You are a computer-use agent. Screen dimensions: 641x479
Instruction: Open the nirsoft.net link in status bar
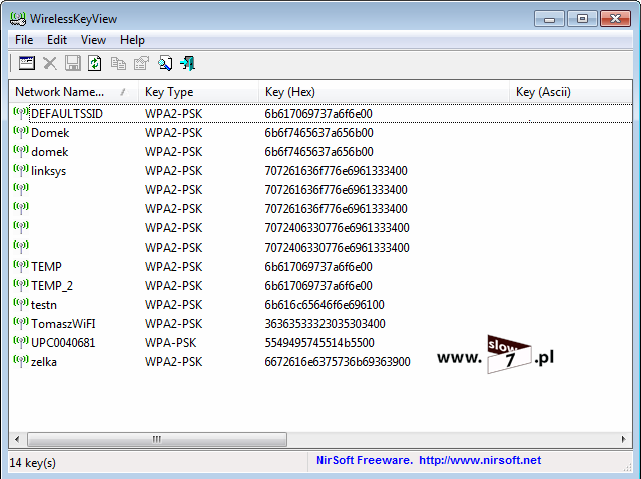[x=480, y=461]
